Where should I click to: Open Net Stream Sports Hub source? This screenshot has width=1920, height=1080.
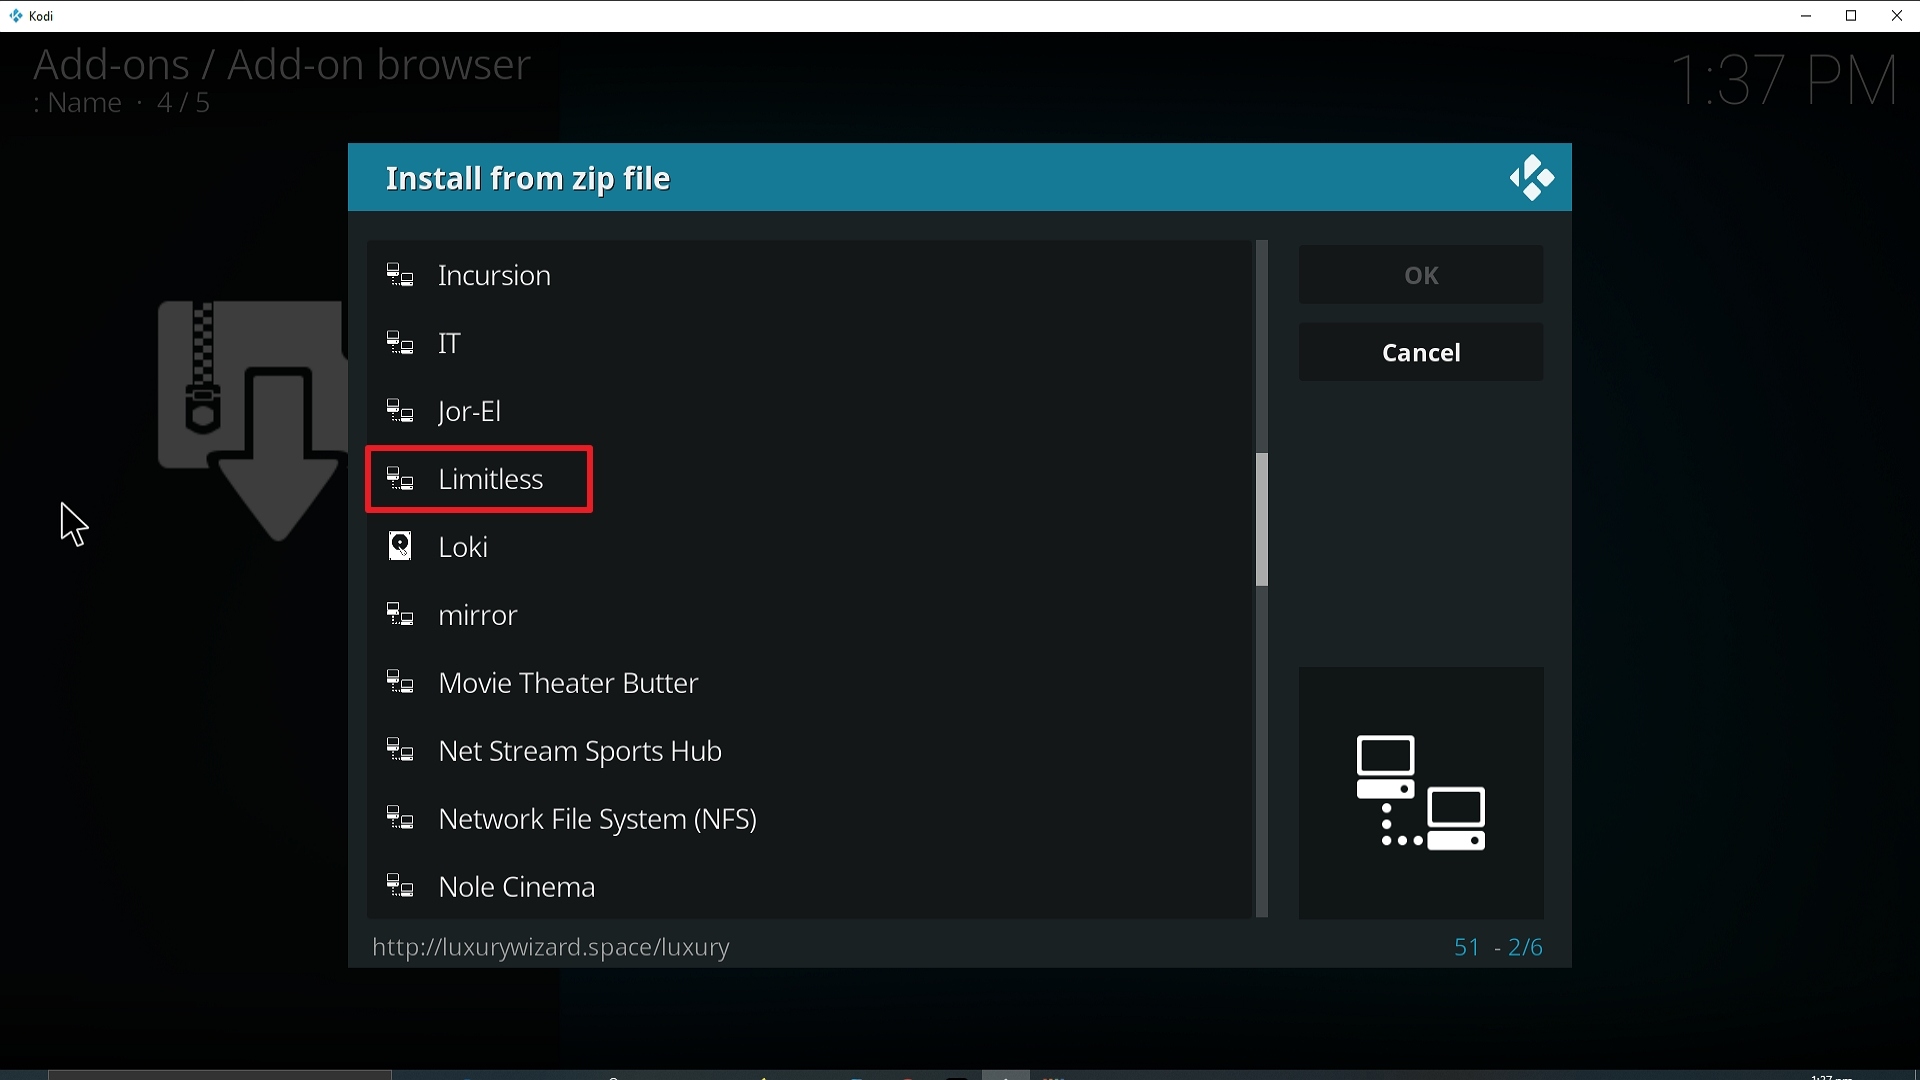pos(810,751)
